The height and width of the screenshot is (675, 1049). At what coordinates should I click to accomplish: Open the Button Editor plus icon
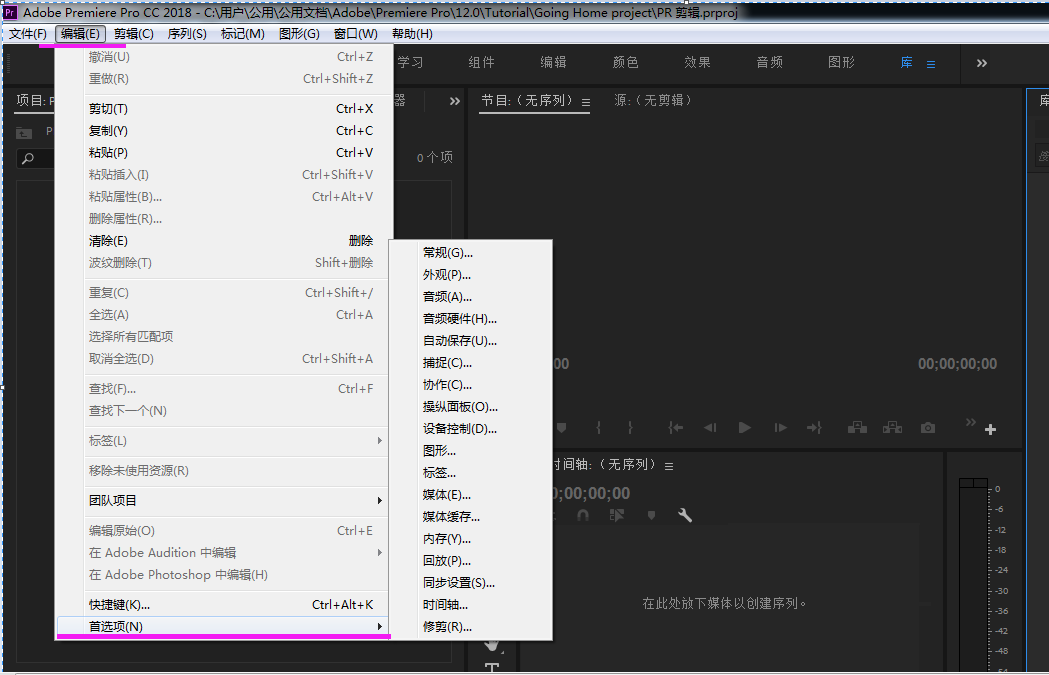[x=991, y=429]
